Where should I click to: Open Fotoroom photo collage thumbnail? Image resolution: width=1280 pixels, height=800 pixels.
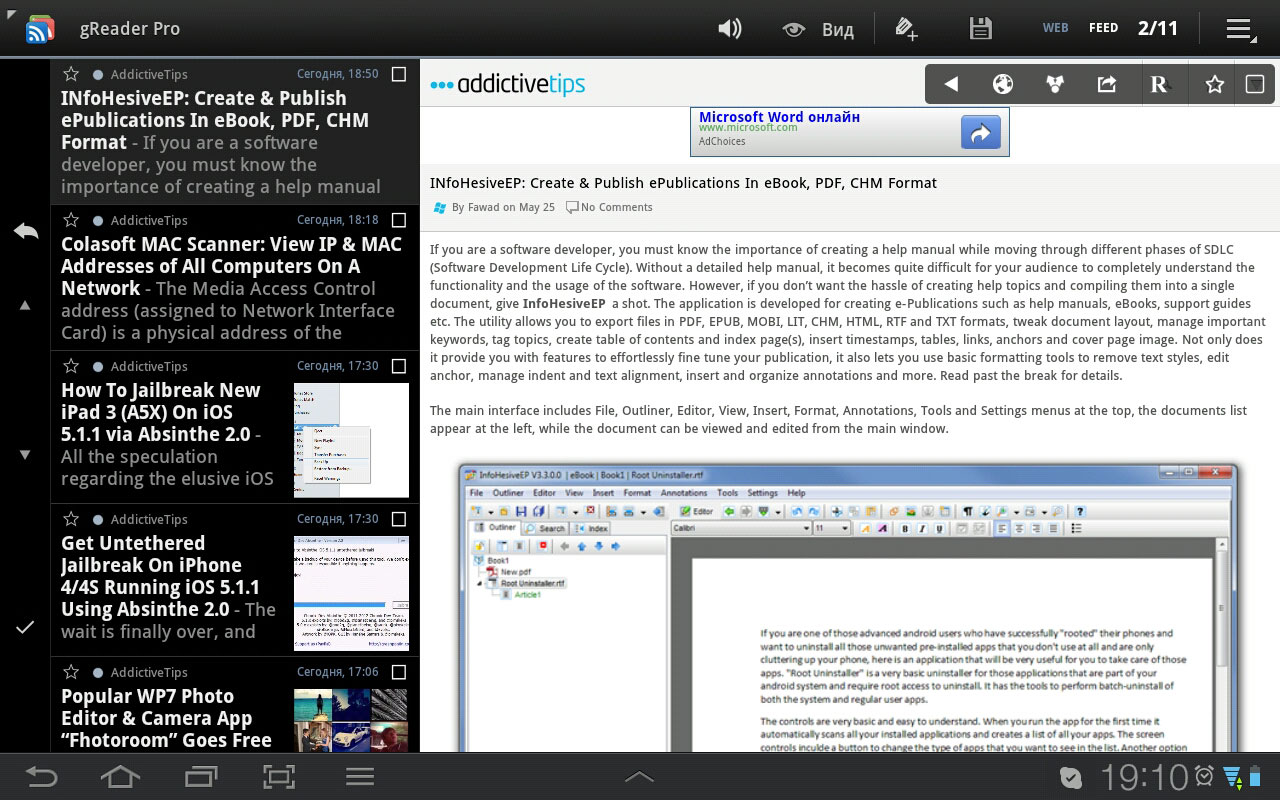[x=351, y=720]
